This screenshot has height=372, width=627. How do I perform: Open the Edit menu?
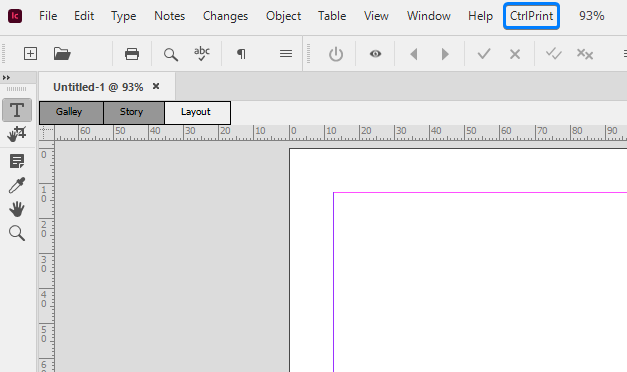[84, 16]
